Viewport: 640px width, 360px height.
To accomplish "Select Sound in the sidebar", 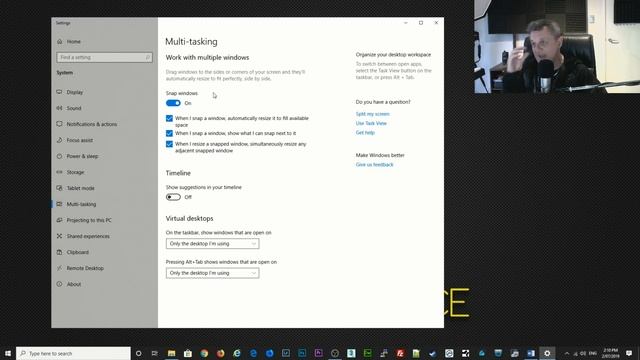I will click(x=74, y=108).
